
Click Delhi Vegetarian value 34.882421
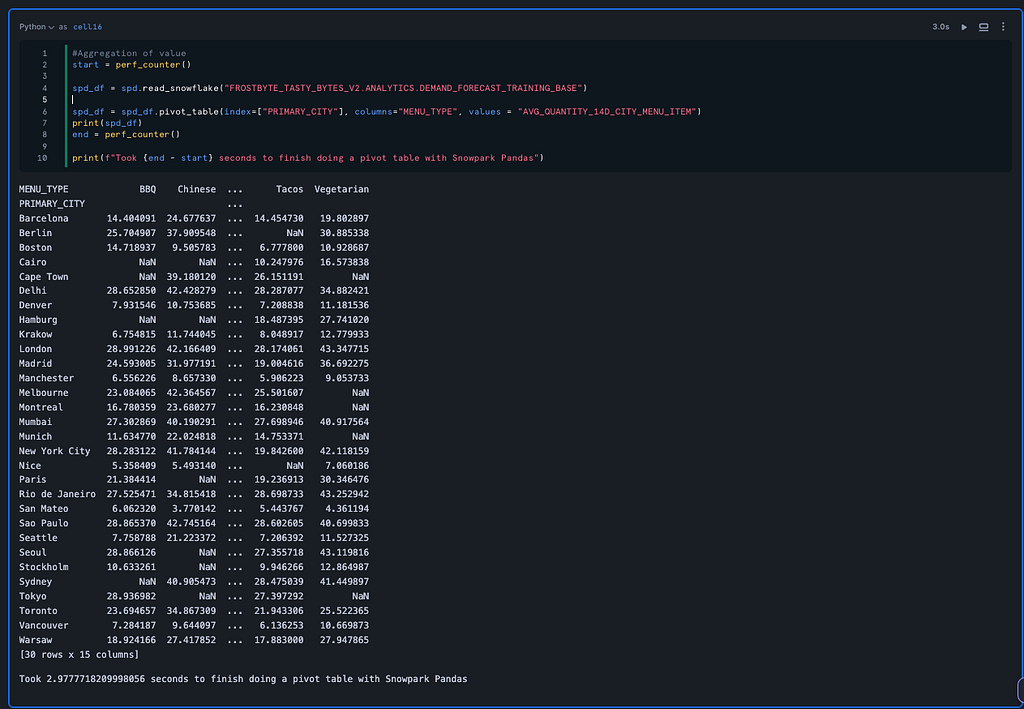pos(344,291)
